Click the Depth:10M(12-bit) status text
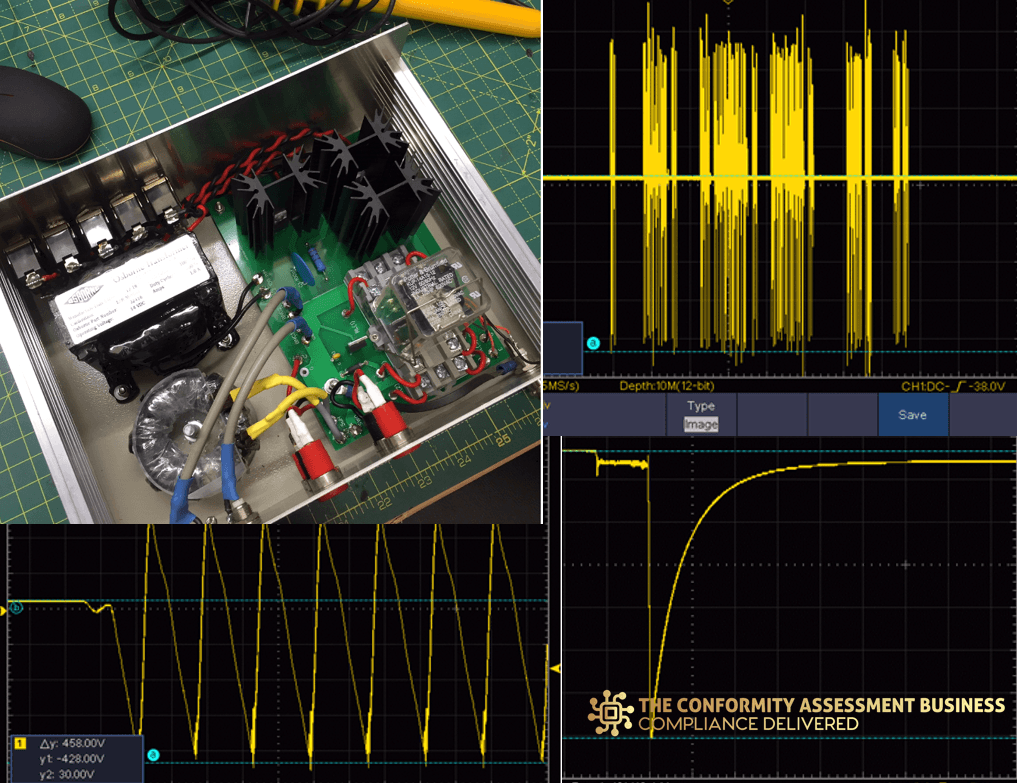 [667, 386]
